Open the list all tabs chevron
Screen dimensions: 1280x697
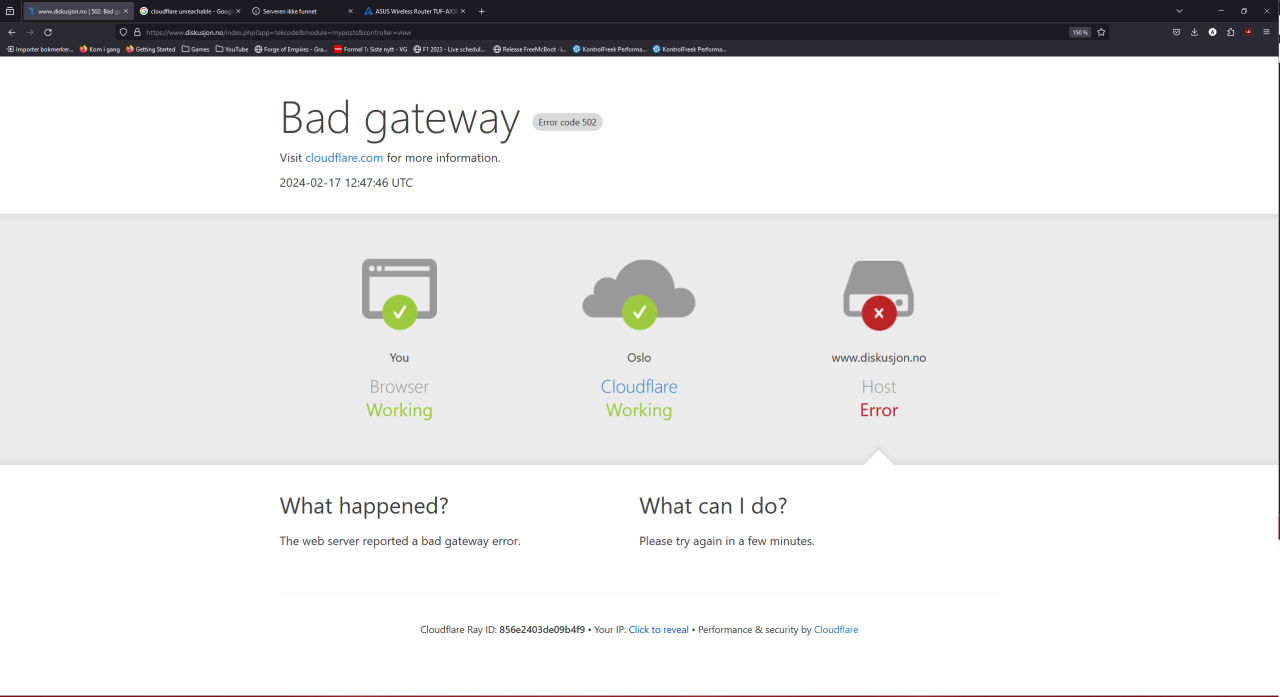point(1179,11)
